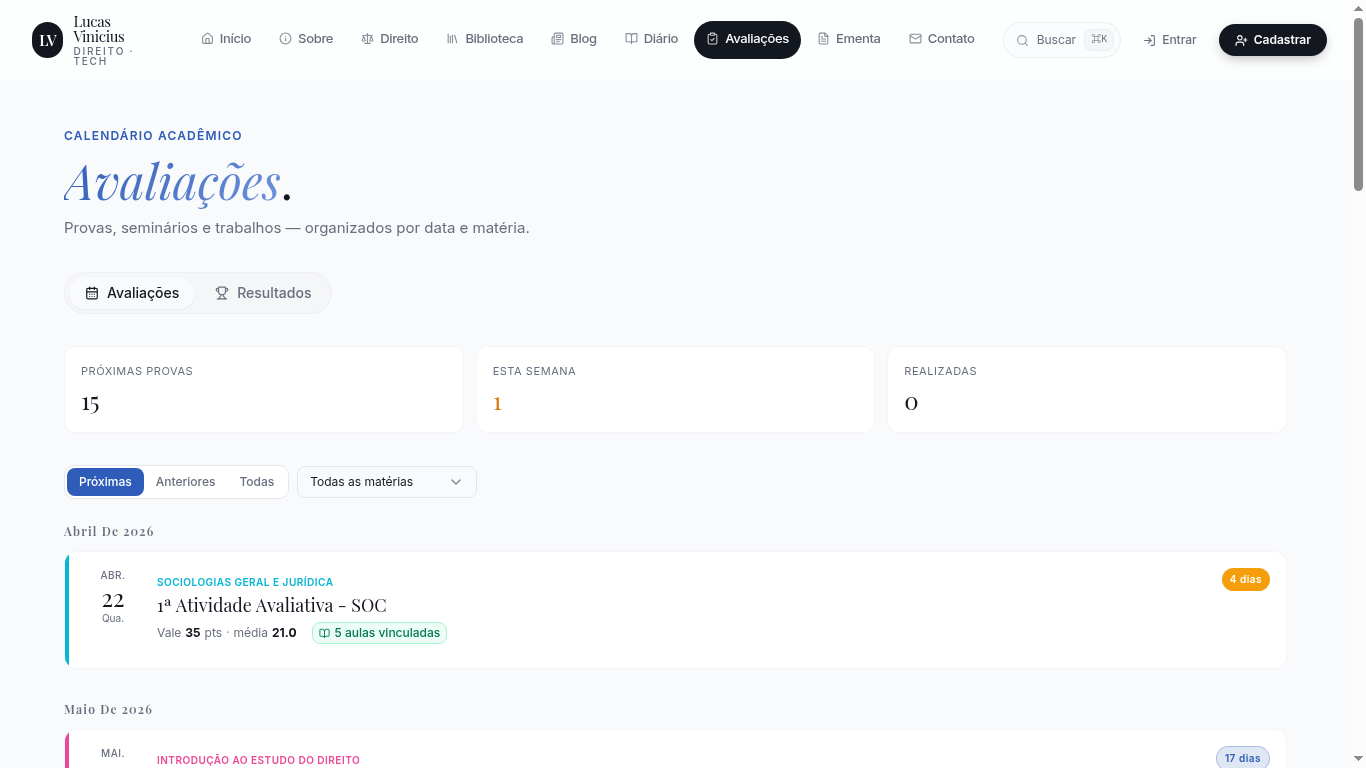
Task: Click the house icon beside Início
Action: click(207, 39)
